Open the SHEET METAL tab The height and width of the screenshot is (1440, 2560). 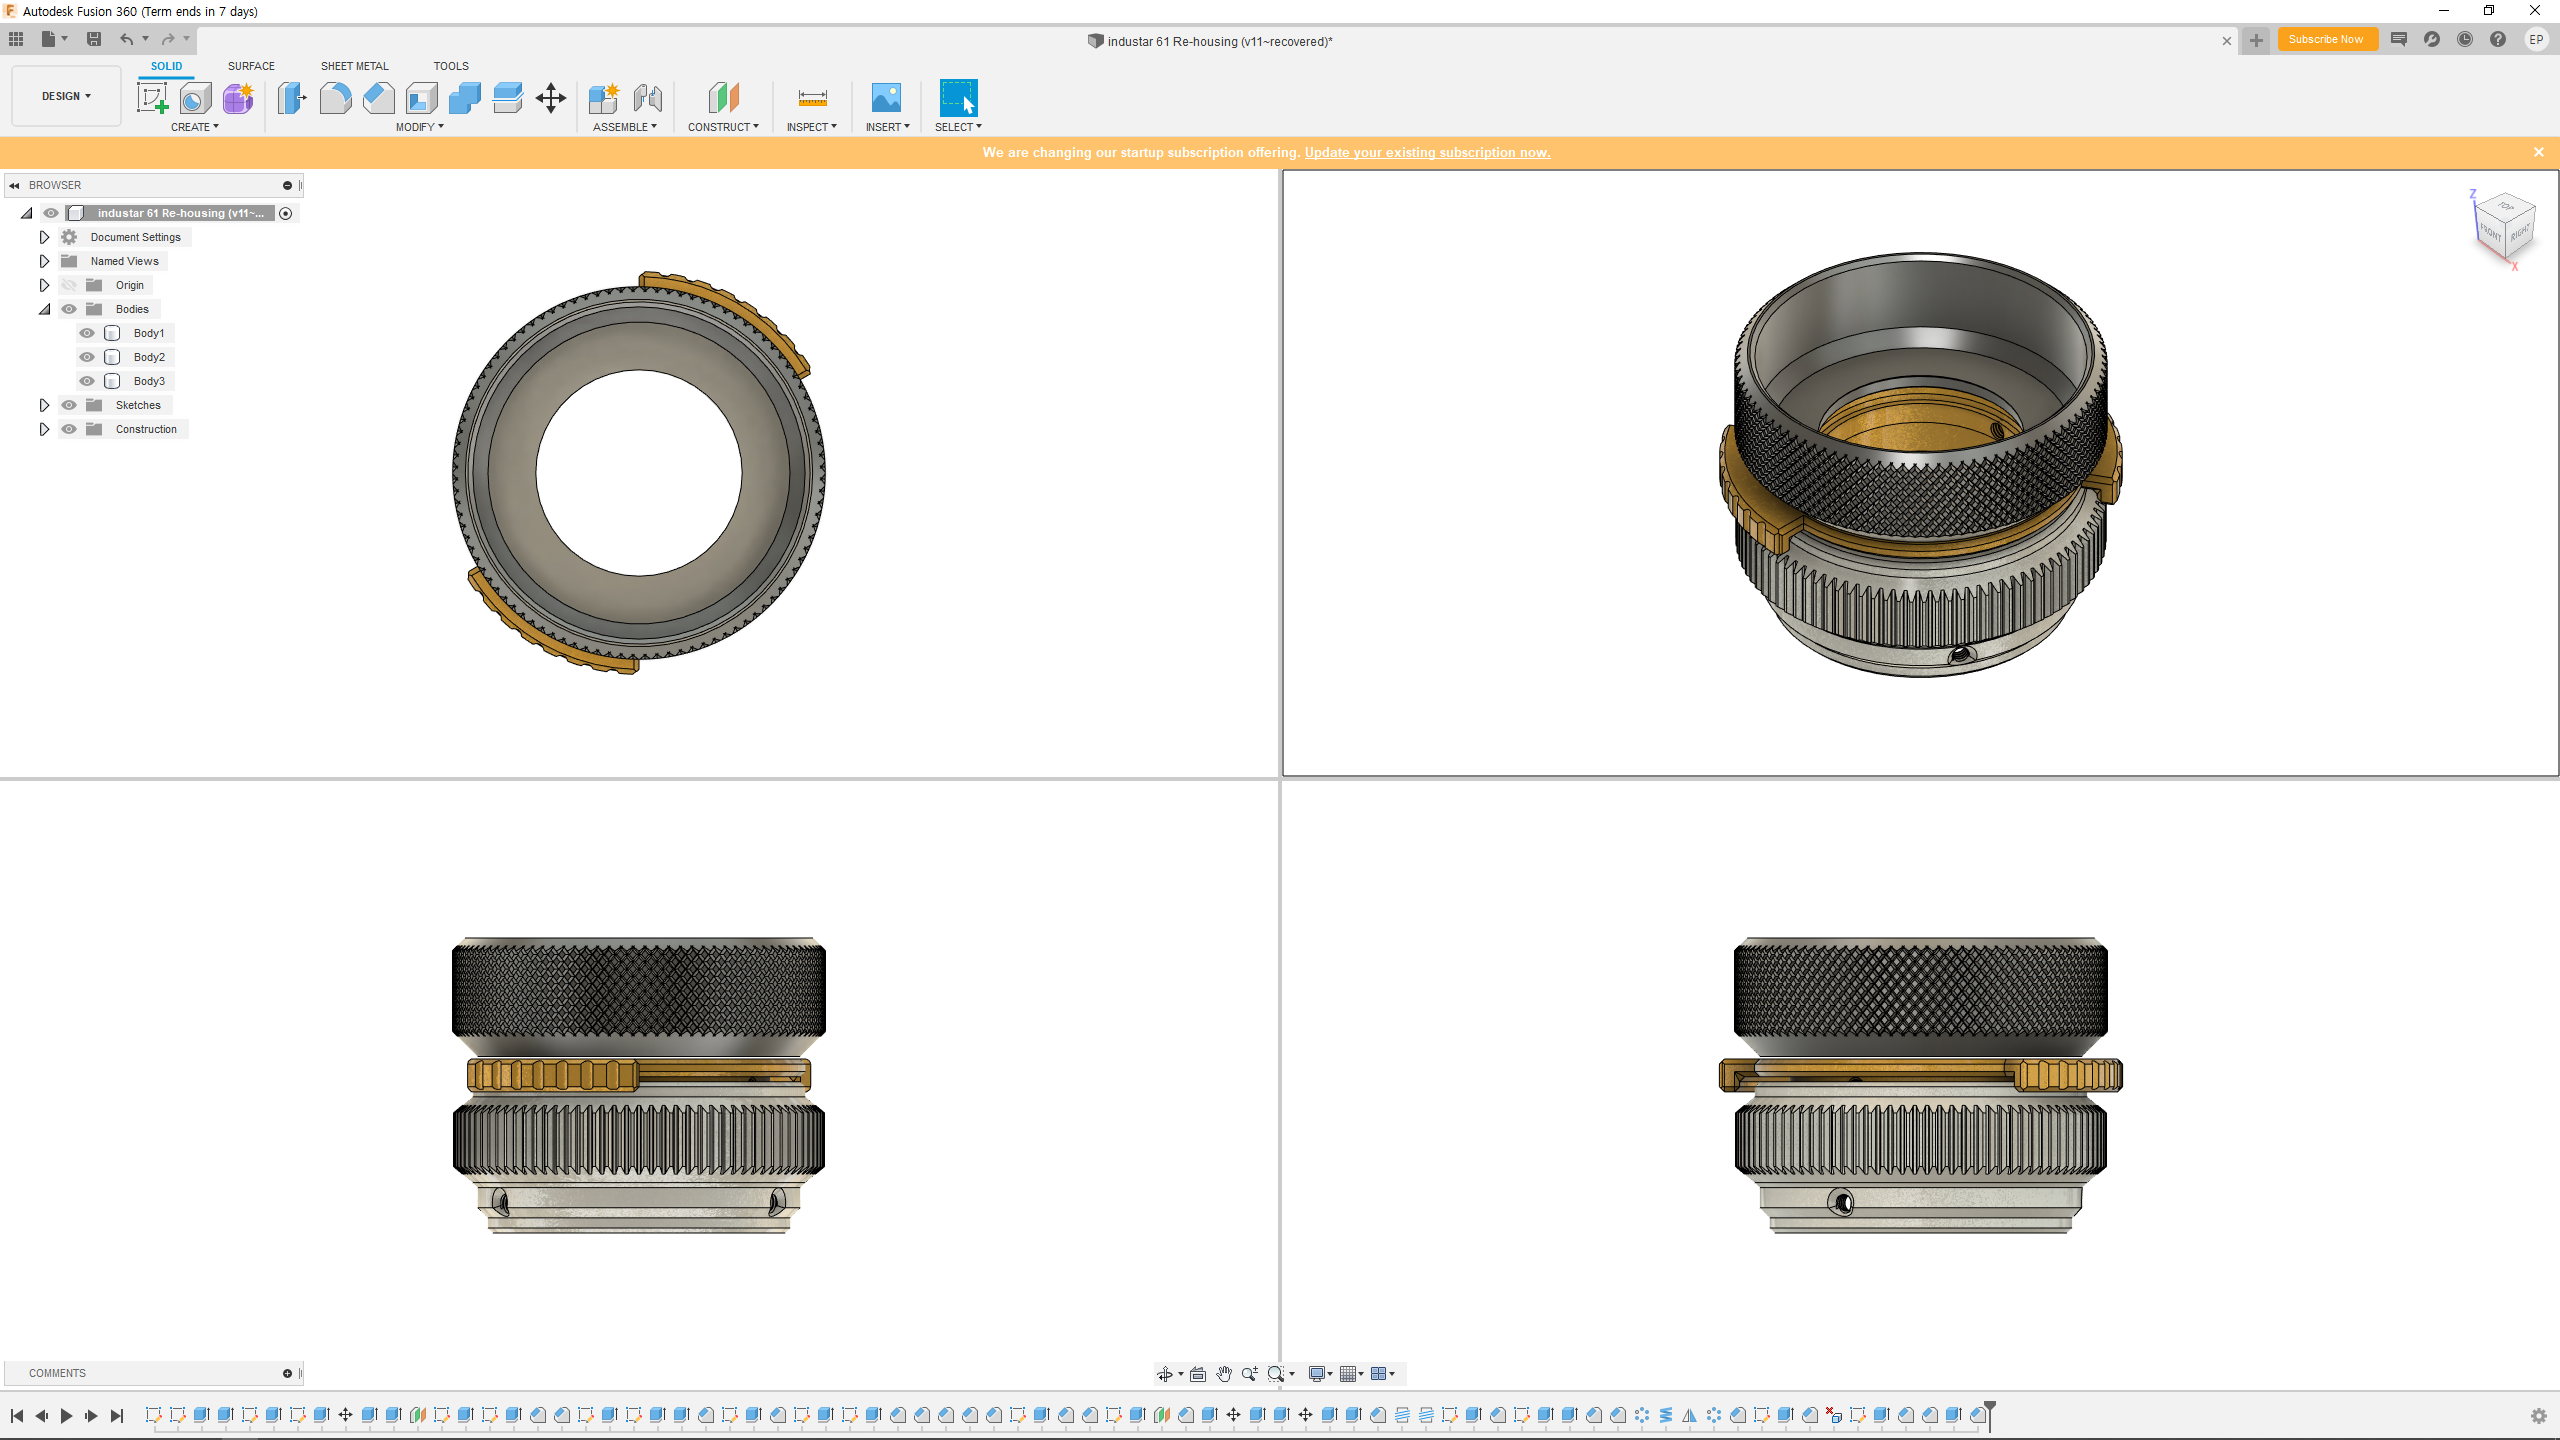[x=354, y=66]
